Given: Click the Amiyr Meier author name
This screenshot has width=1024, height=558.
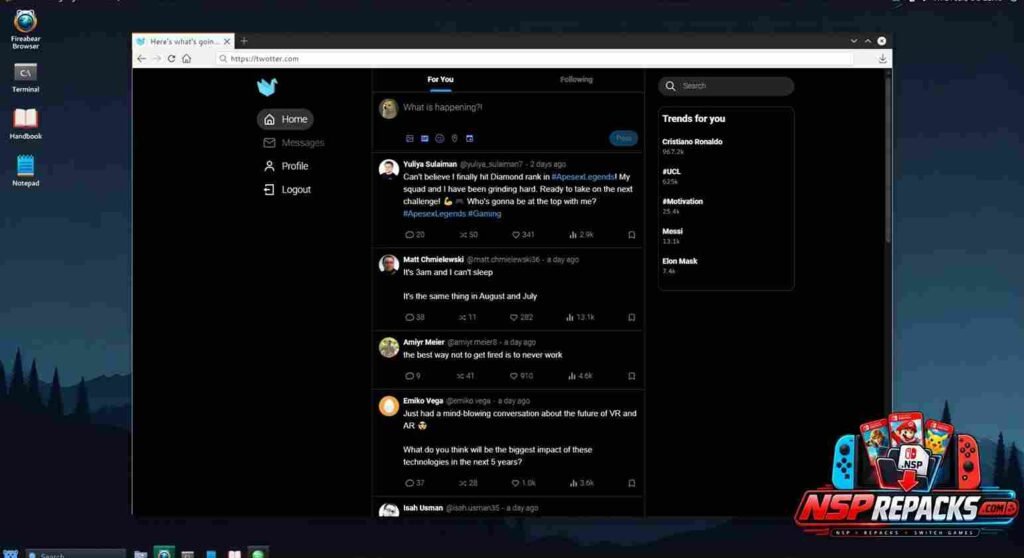Looking at the screenshot, I should 423,342.
